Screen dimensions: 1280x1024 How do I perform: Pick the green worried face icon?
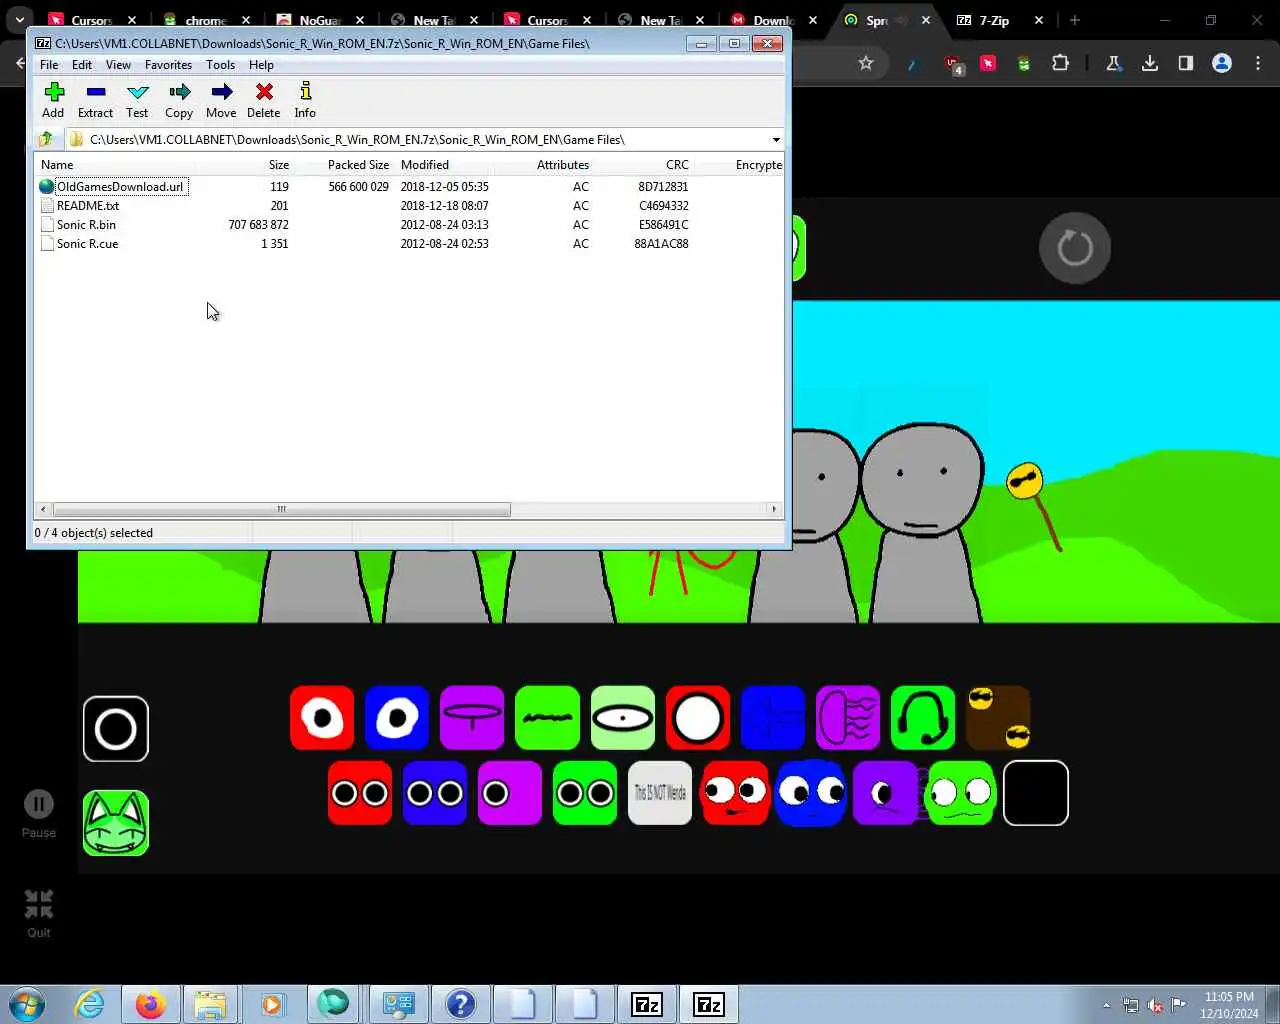tap(961, 793)
